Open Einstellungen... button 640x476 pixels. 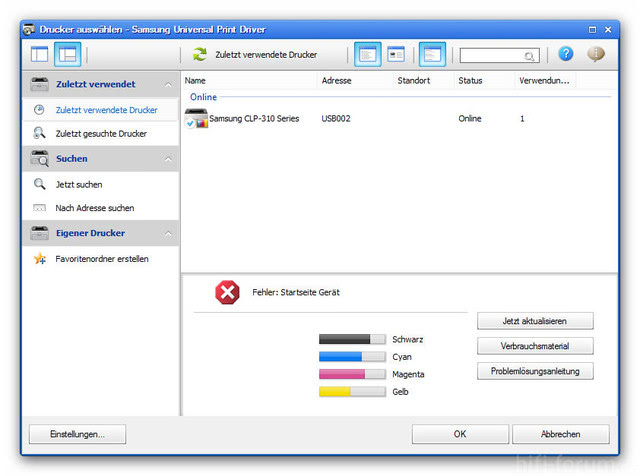point(78,434)
